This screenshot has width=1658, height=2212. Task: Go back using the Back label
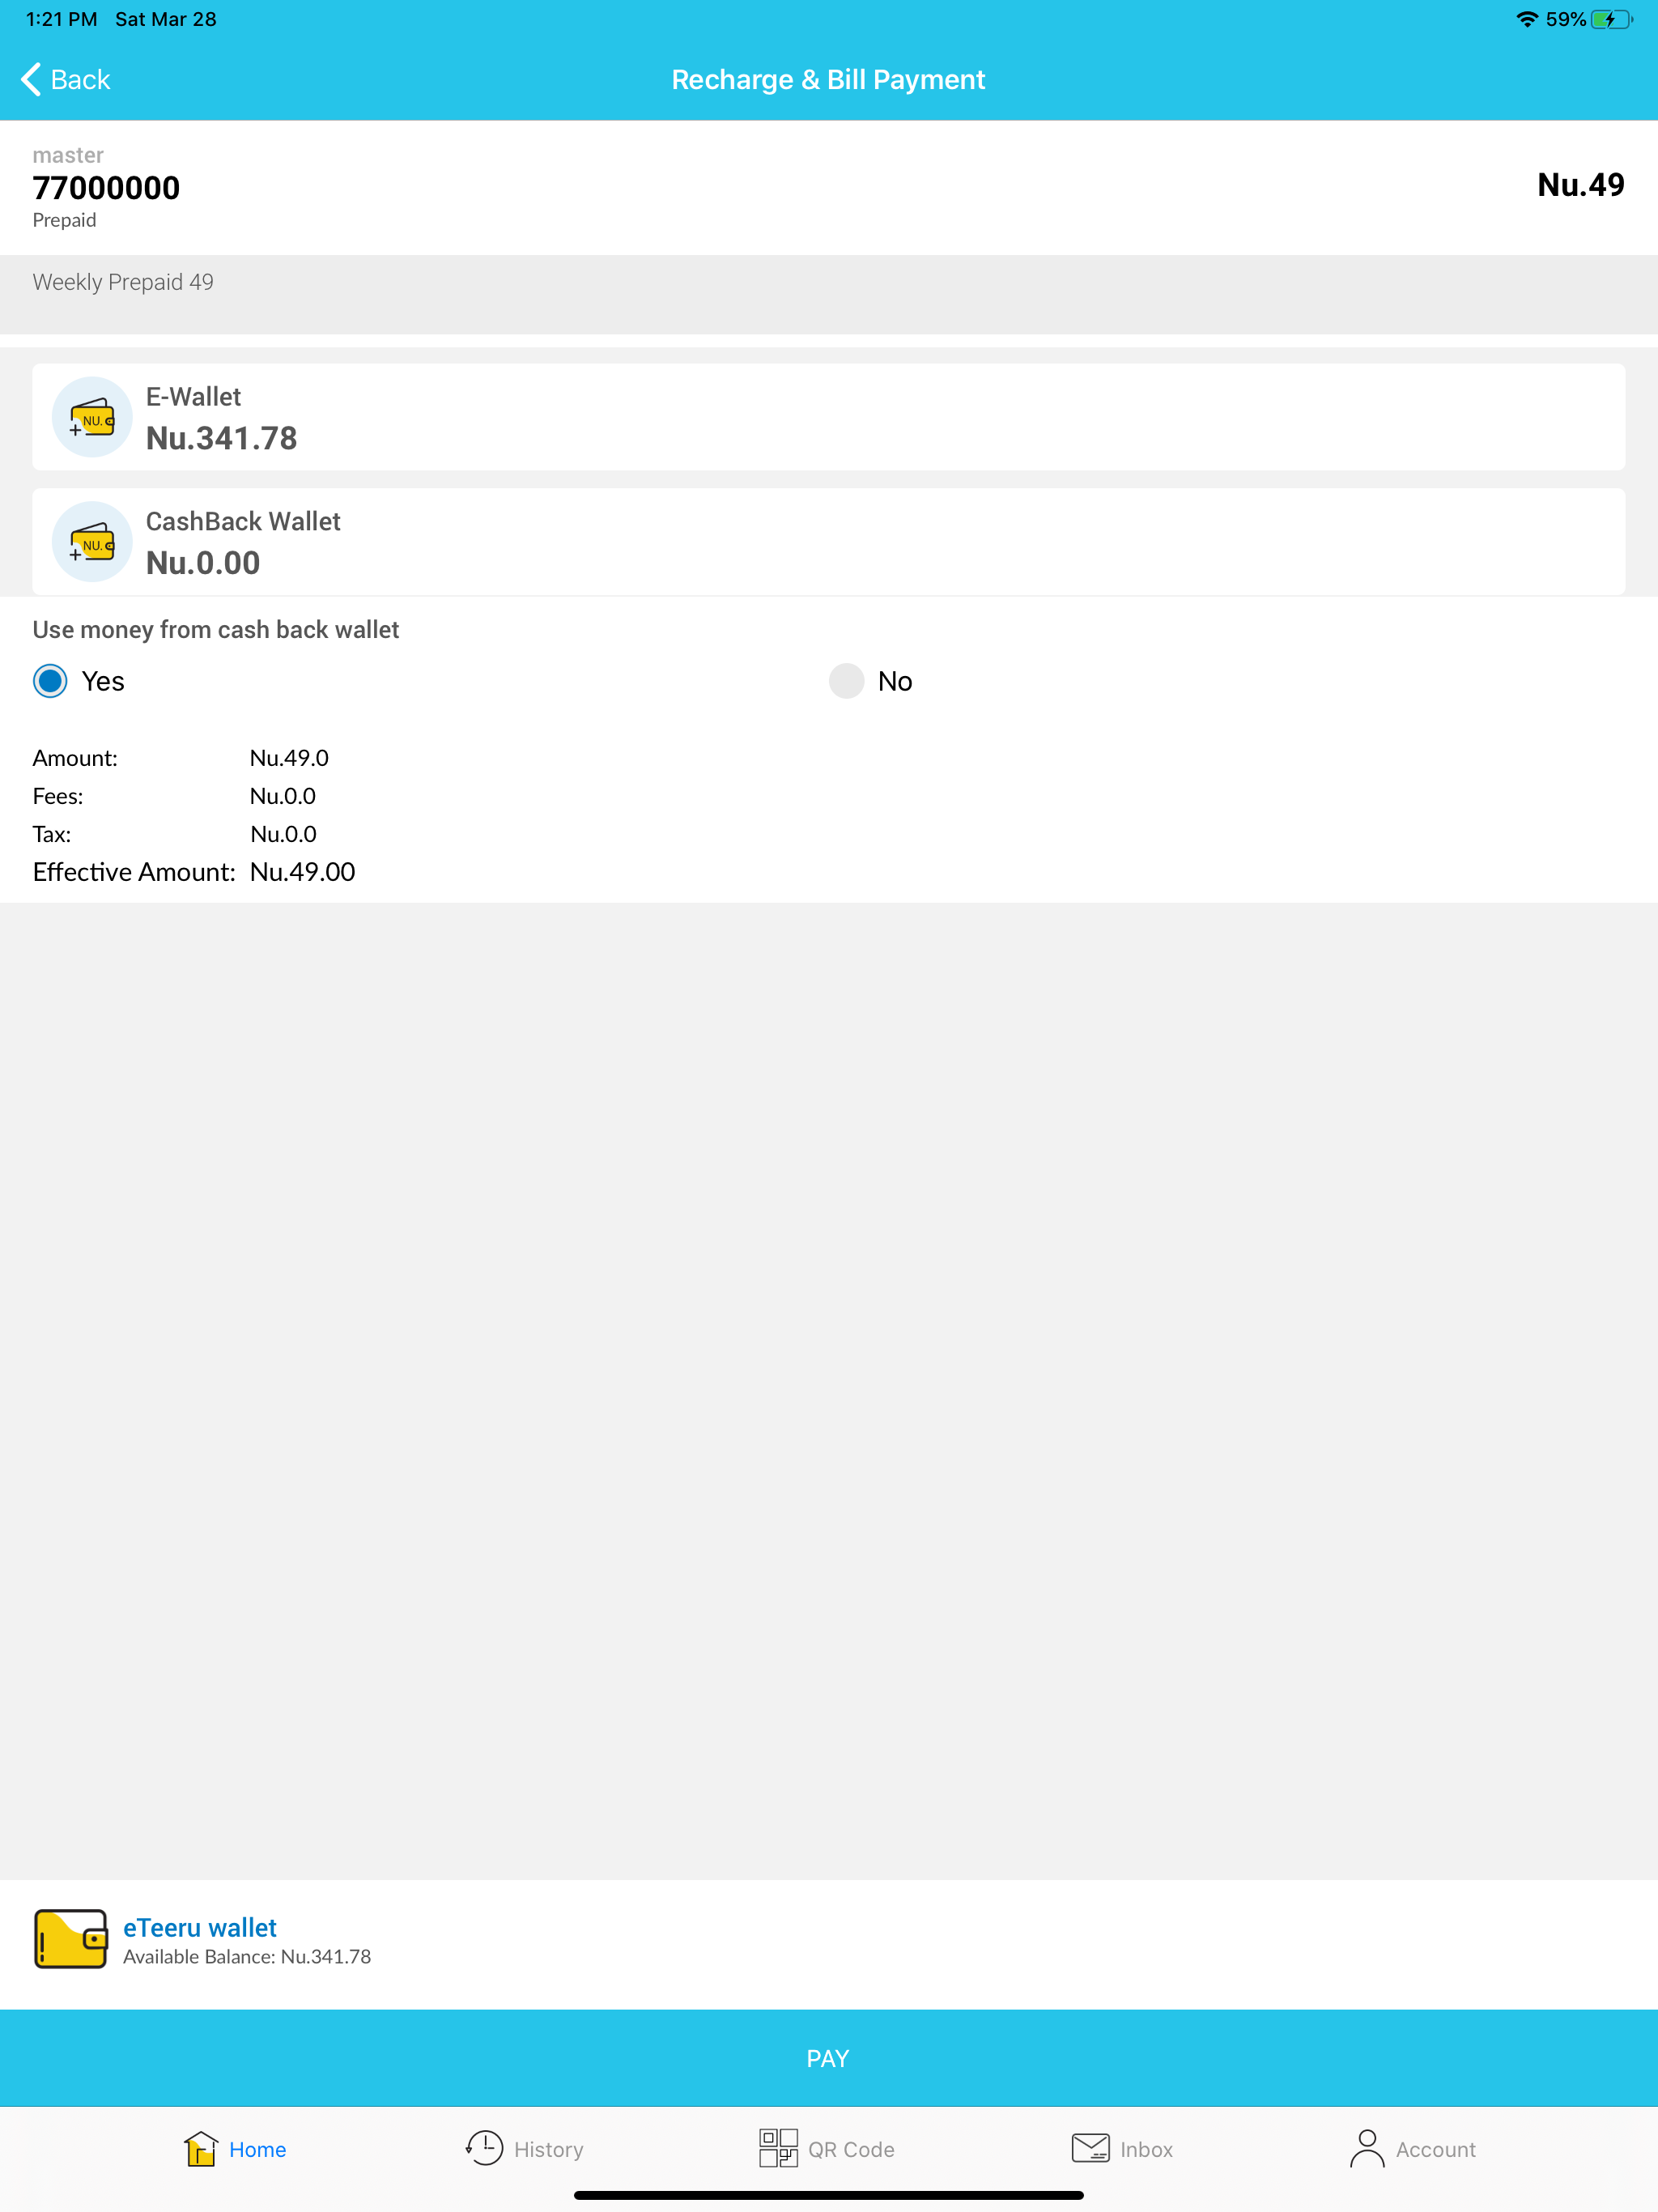pyautogui.click(x=80, y=79)
